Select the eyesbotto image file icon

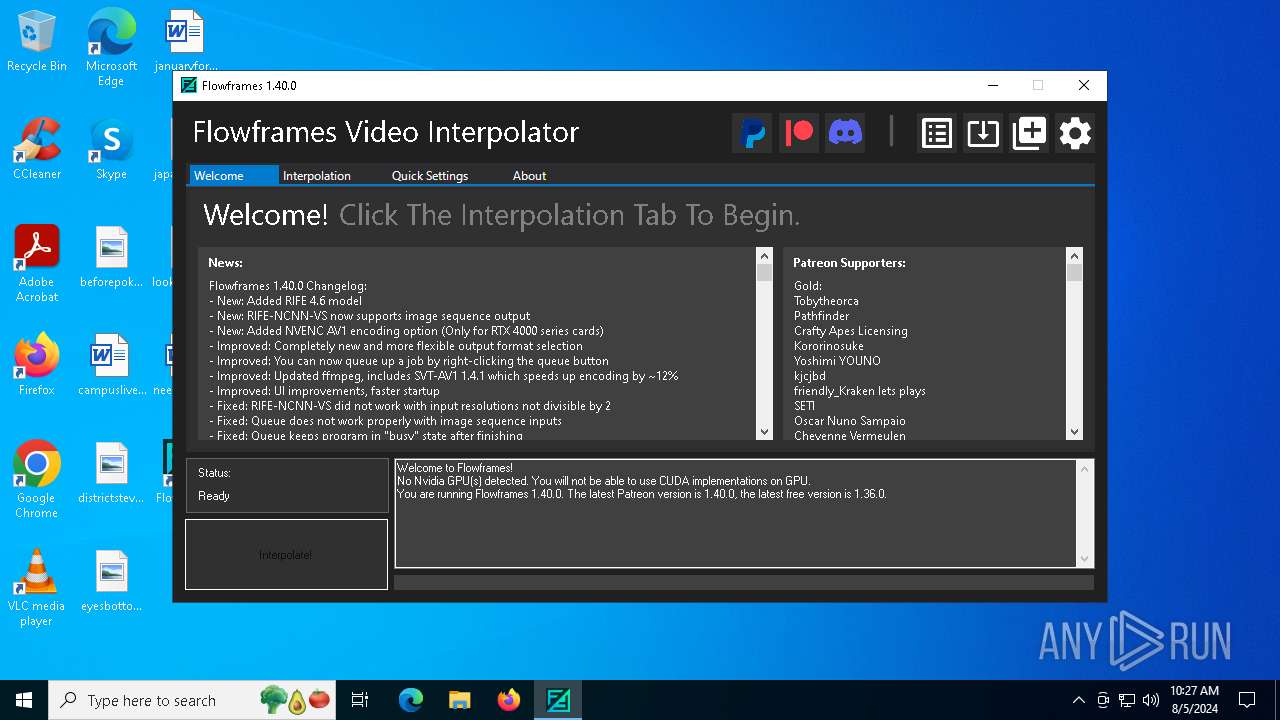111,582
